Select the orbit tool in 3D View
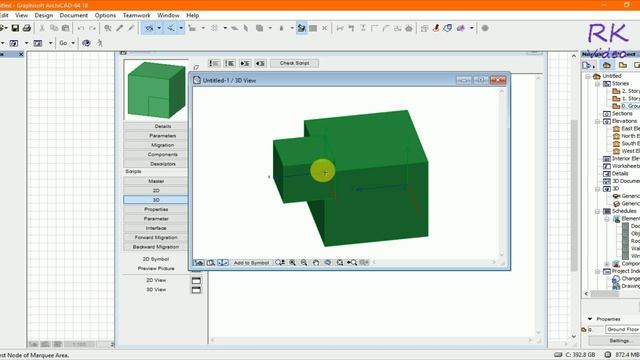Screen dimensions: 640x360 (x=328, y=262)
